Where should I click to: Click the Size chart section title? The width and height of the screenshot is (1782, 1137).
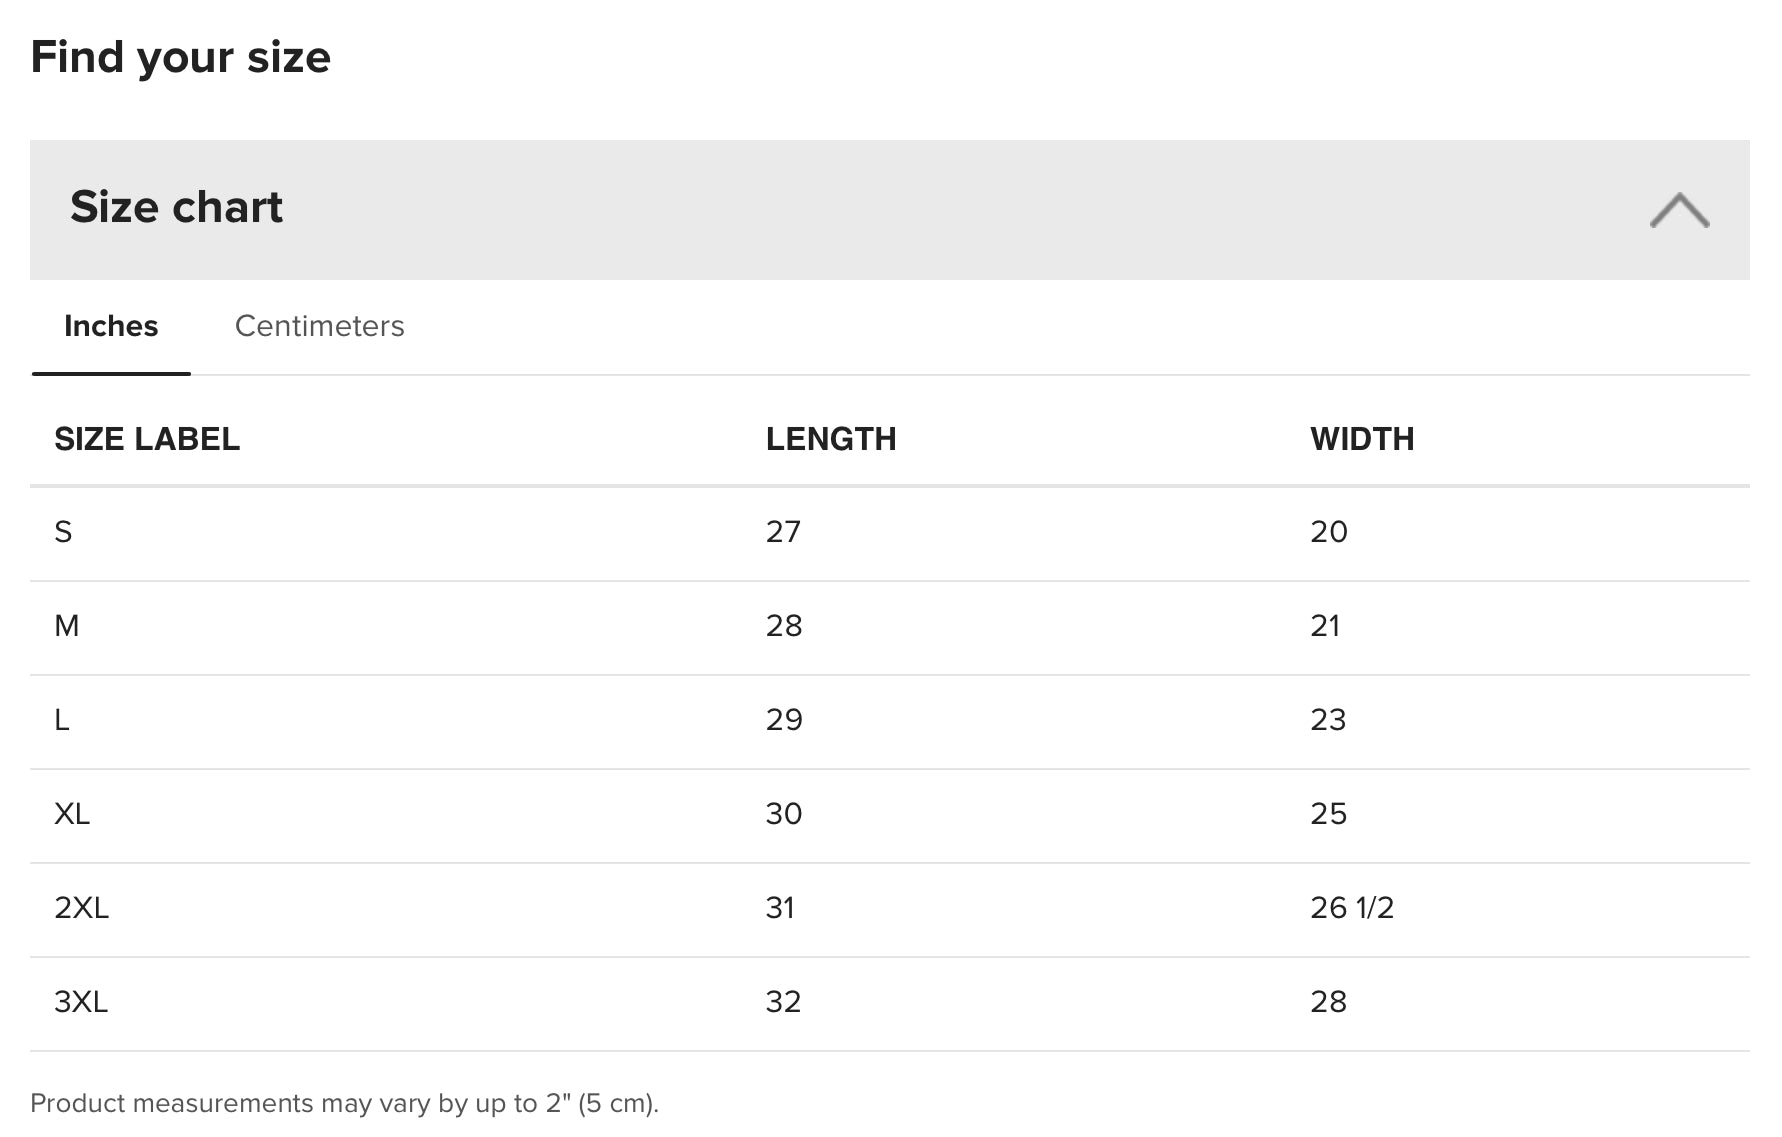[176, 207]
